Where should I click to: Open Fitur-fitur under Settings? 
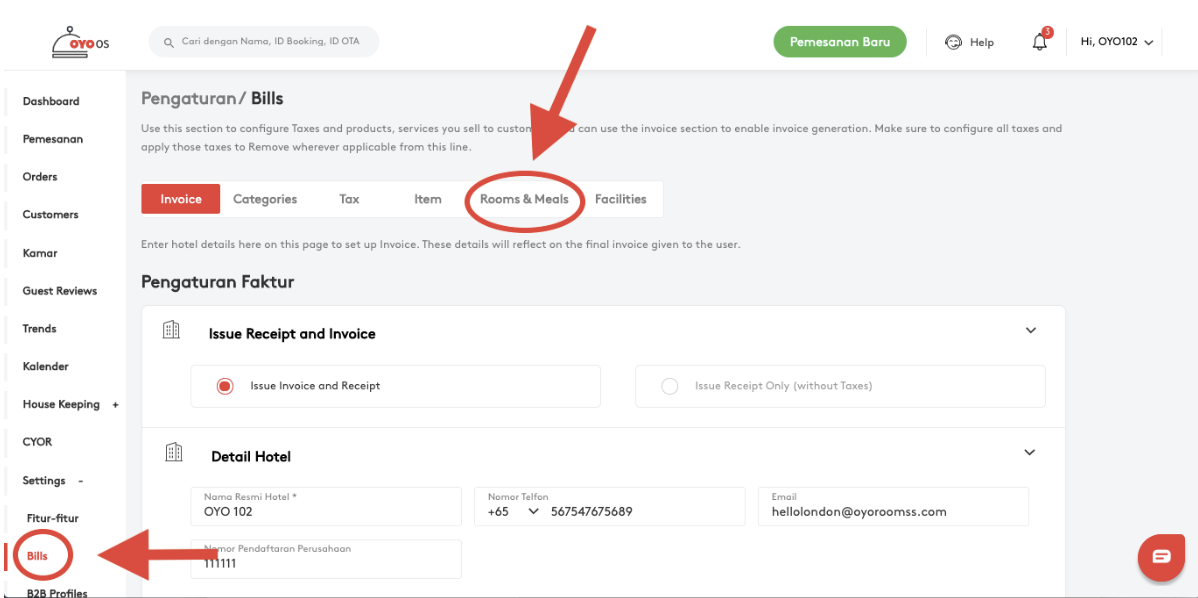[53, 519]
